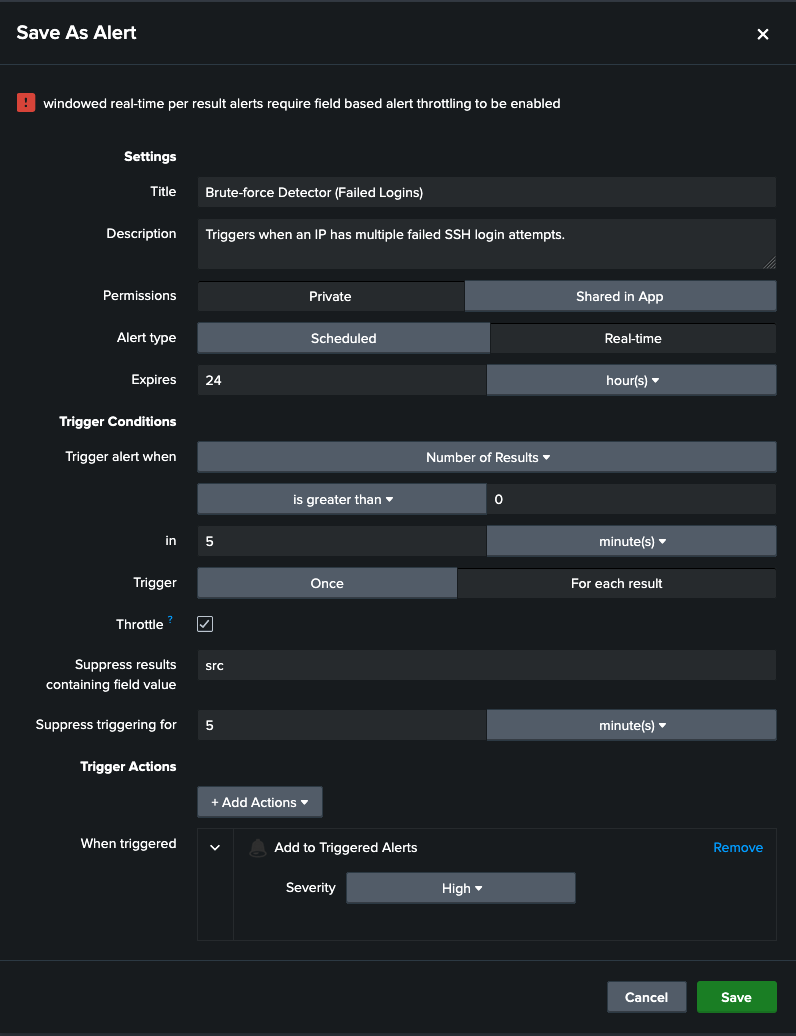Open the Expires hour(s) unit dropdown

[x=631, y=380]
